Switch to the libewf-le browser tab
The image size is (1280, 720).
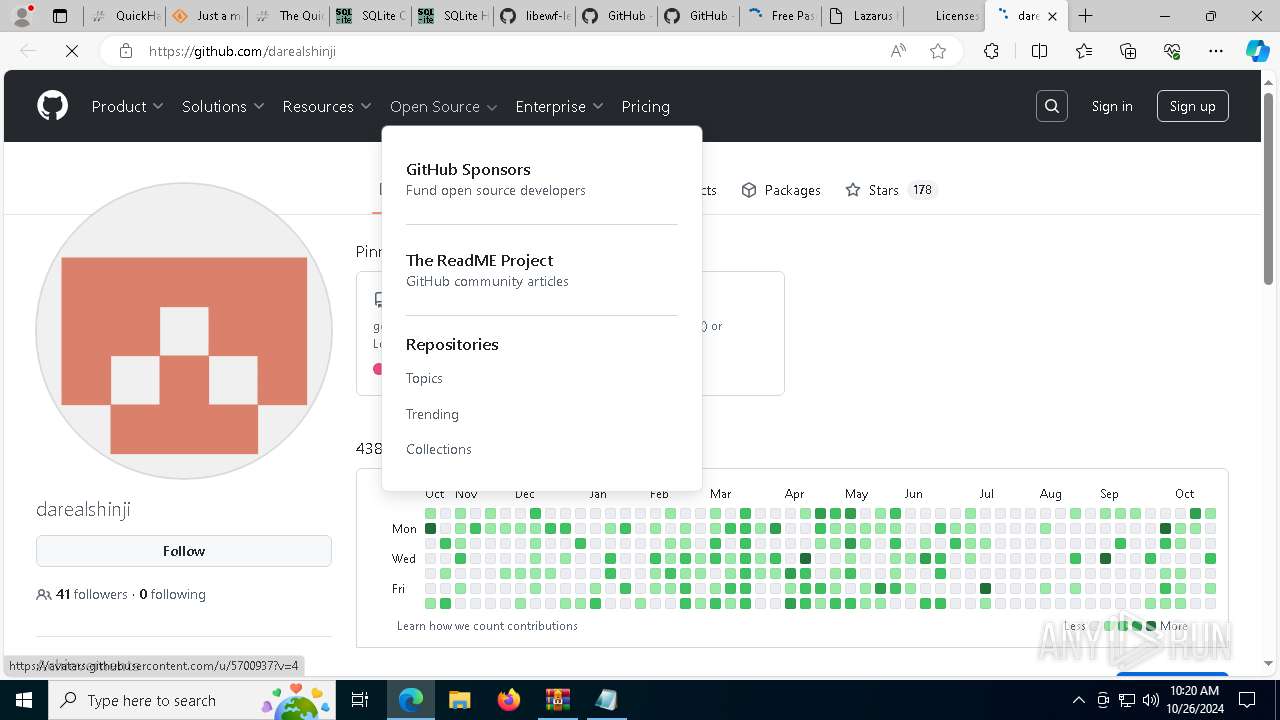point(533,16)
